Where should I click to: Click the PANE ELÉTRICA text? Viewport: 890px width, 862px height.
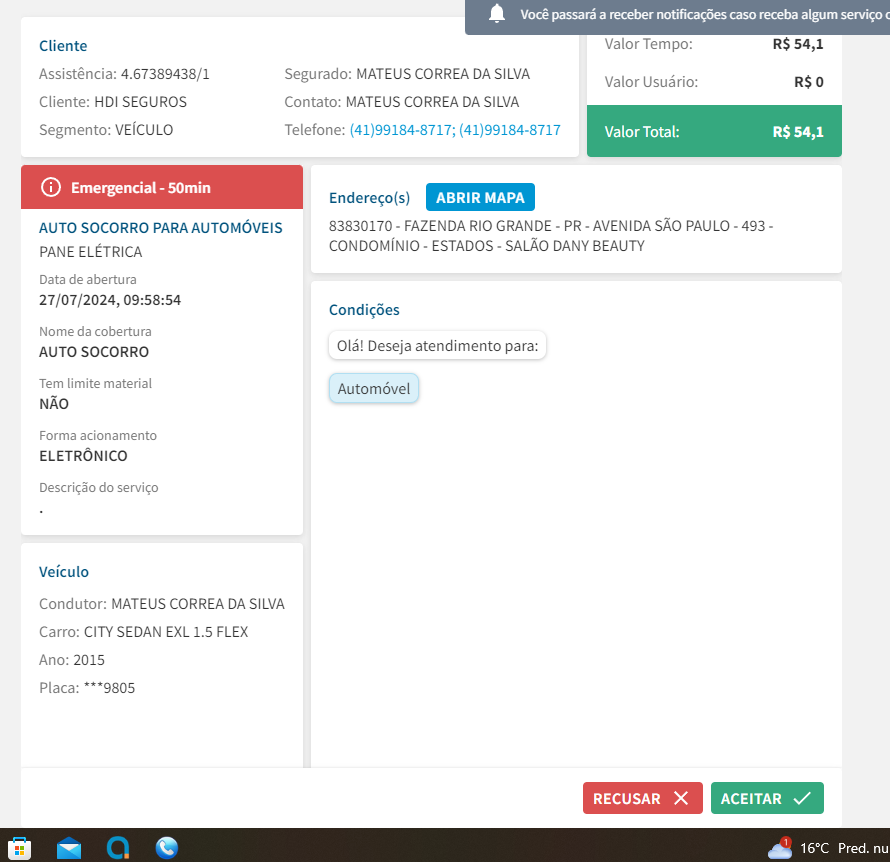click(x=90, y=252)
